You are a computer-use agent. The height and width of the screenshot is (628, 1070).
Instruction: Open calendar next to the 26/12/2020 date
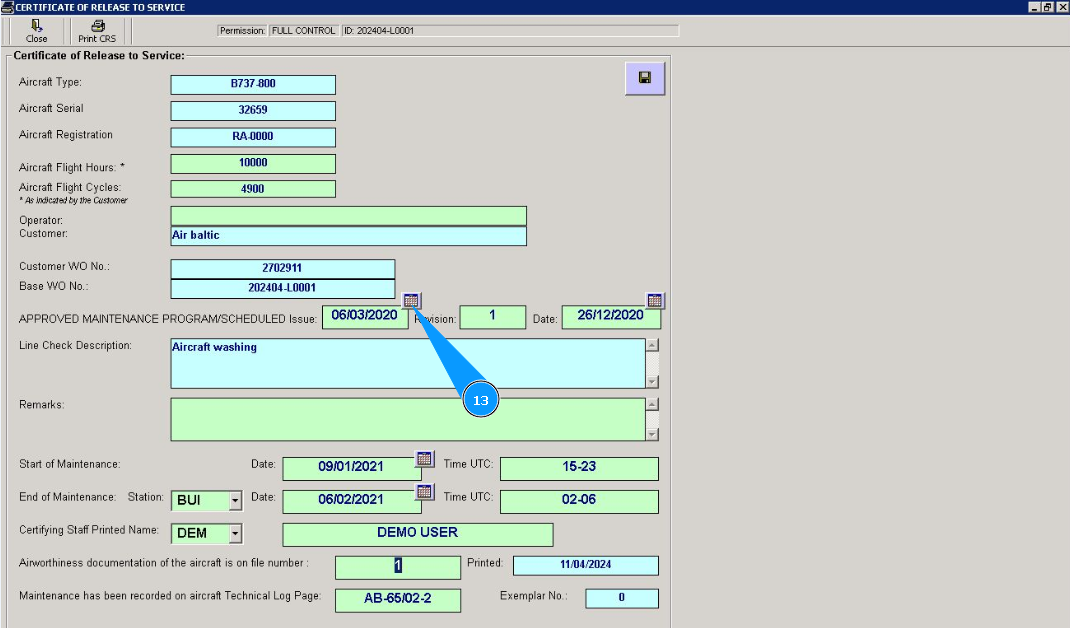654,300
